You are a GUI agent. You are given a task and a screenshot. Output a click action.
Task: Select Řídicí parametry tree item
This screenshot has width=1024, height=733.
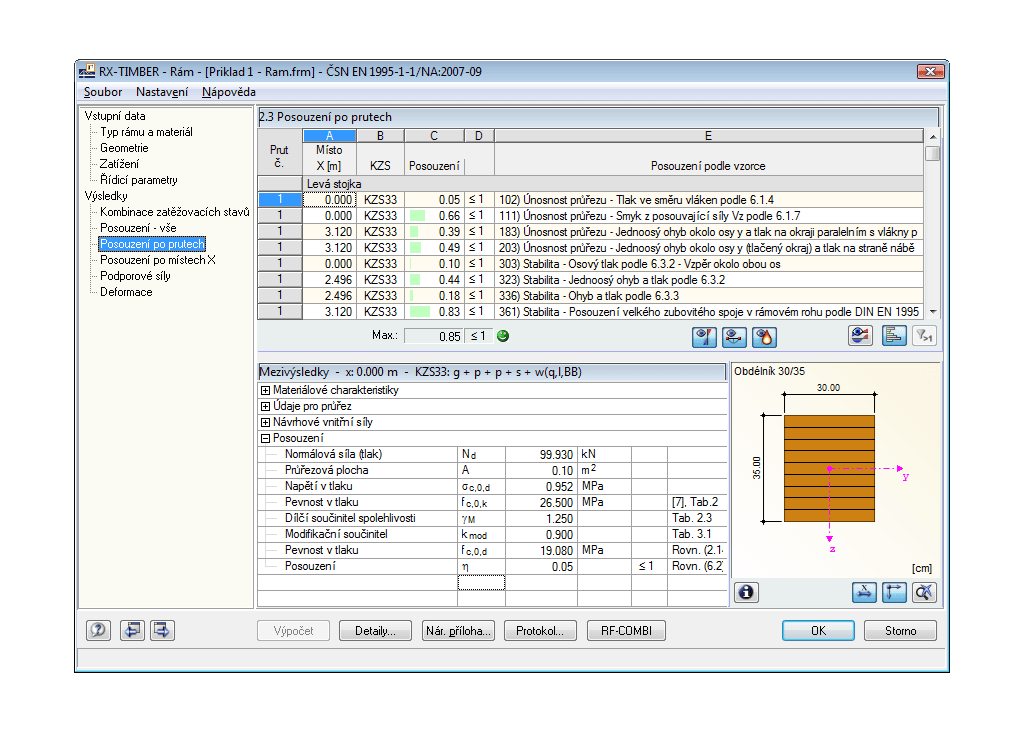[138, 180]
